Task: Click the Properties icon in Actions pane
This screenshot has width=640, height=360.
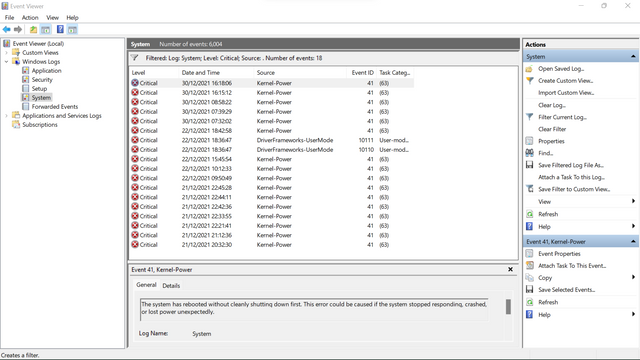Action: (x=529, y=141)
